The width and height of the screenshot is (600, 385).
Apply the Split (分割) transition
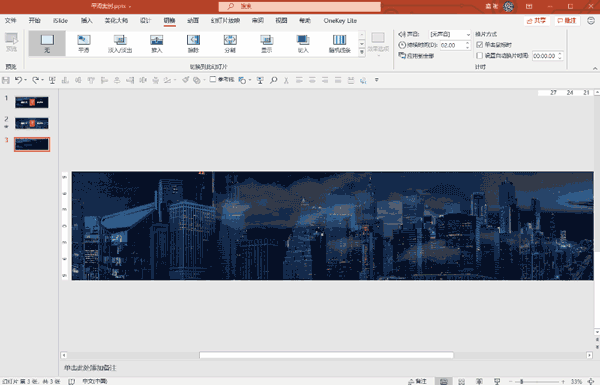pyautogui.click(x=230, y=44)
